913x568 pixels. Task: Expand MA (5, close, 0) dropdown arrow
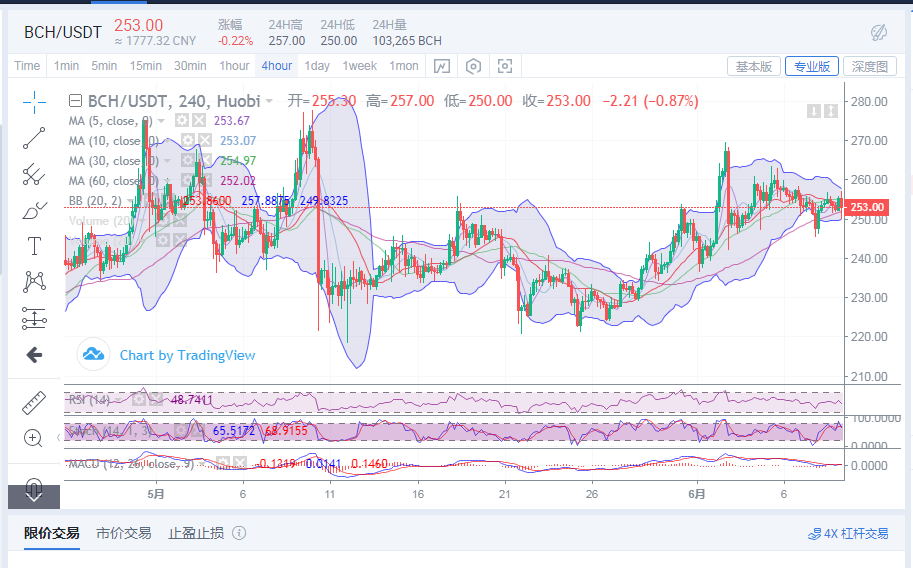click(161, 121)
